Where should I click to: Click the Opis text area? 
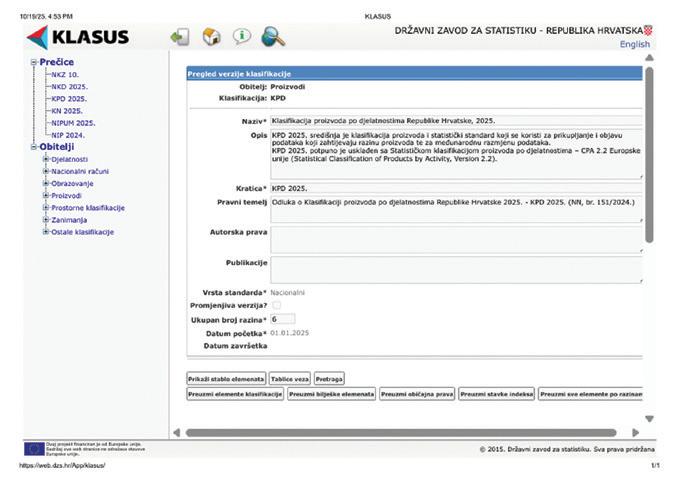pyautogui.click(x=456, y=154)
